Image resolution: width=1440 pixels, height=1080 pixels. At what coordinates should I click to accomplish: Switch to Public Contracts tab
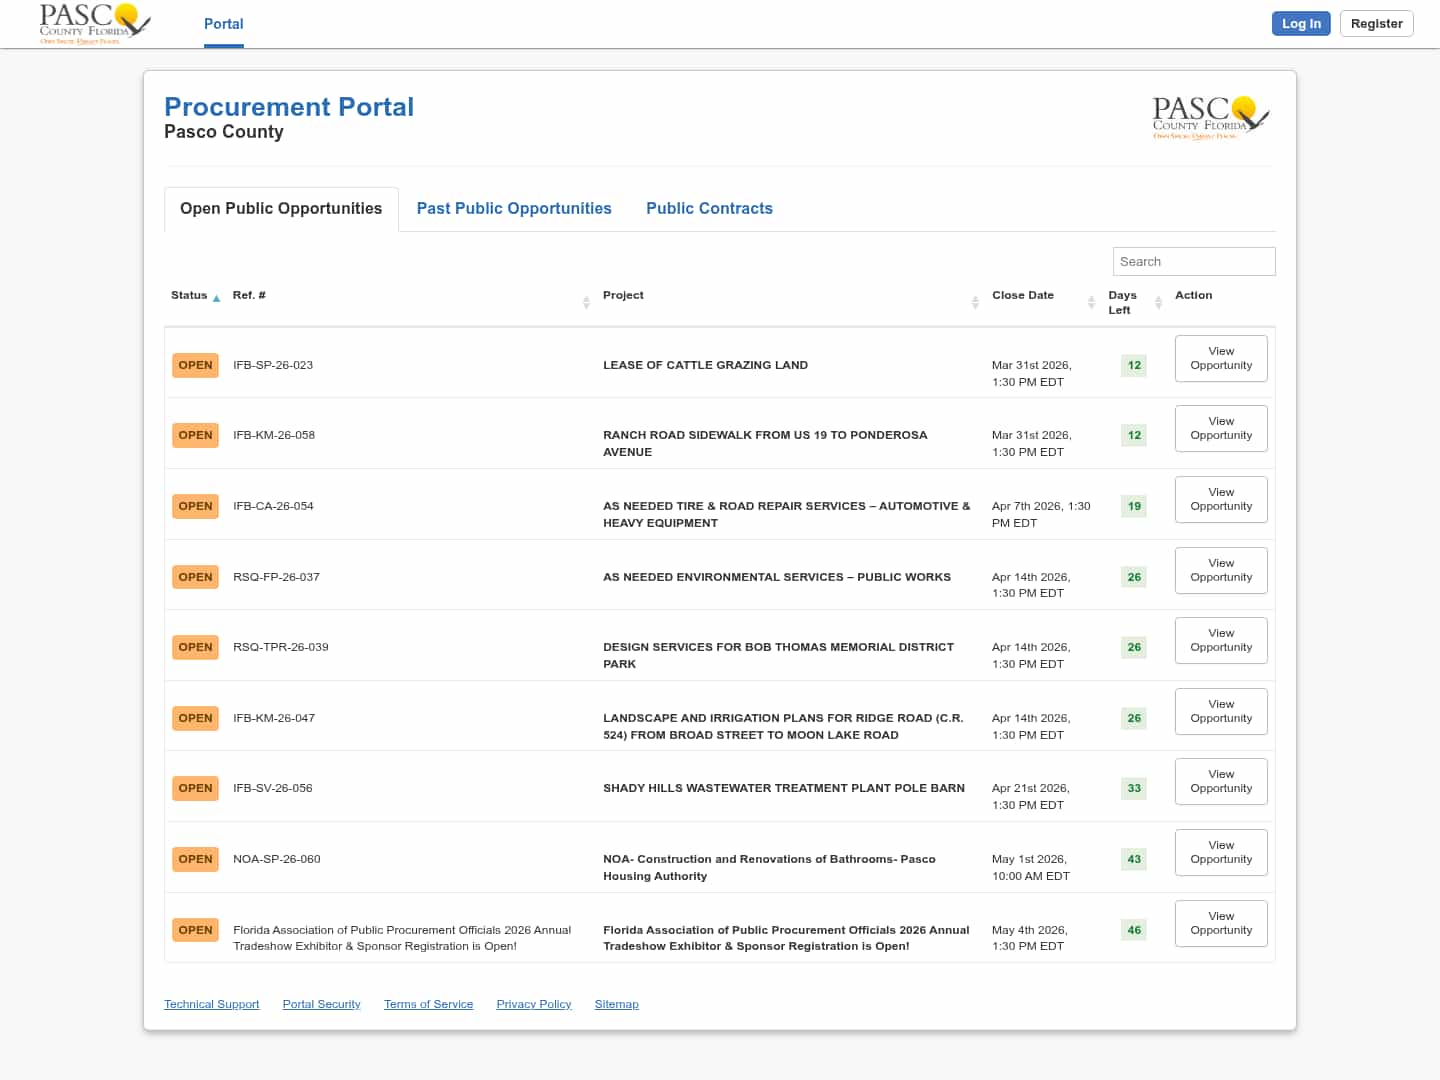click(709, 208)
